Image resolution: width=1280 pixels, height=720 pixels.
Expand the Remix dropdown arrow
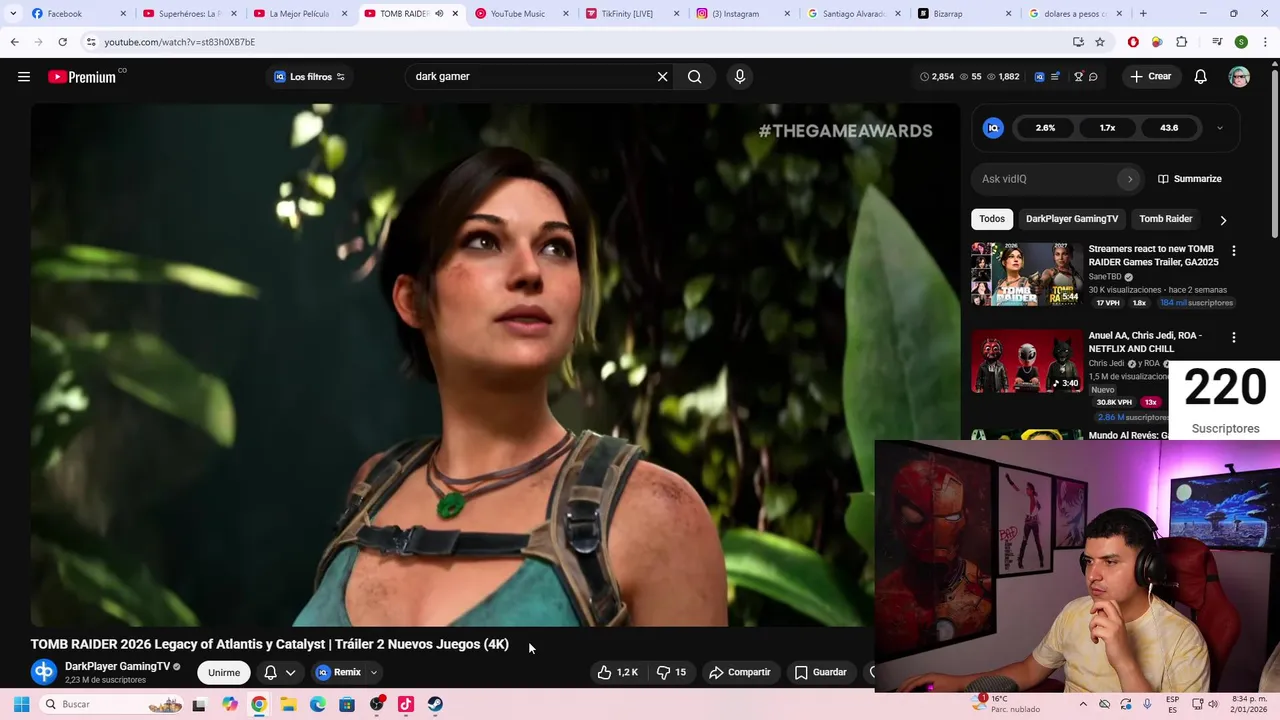click(374, 672)
